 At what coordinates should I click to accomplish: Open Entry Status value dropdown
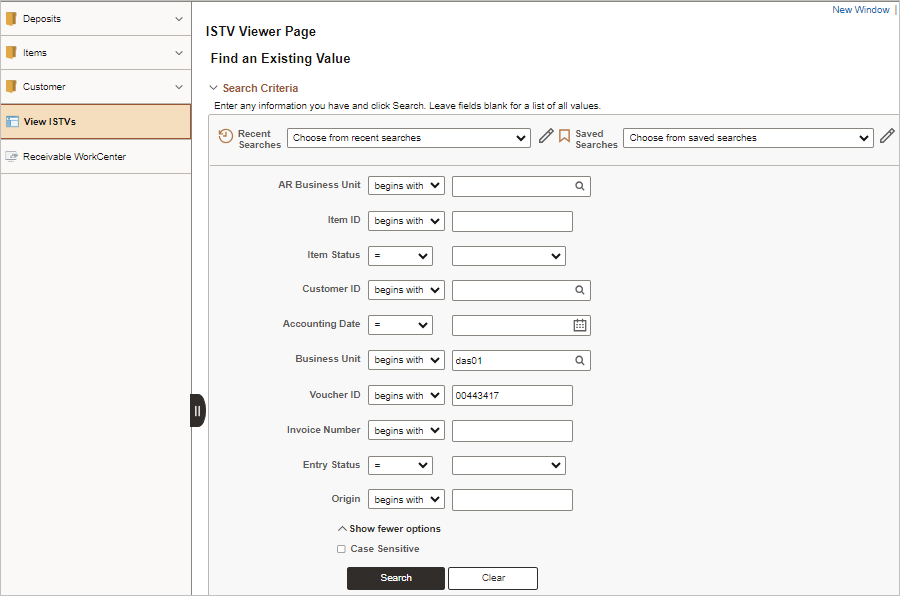pyautogui.click(x=509, y=465)
